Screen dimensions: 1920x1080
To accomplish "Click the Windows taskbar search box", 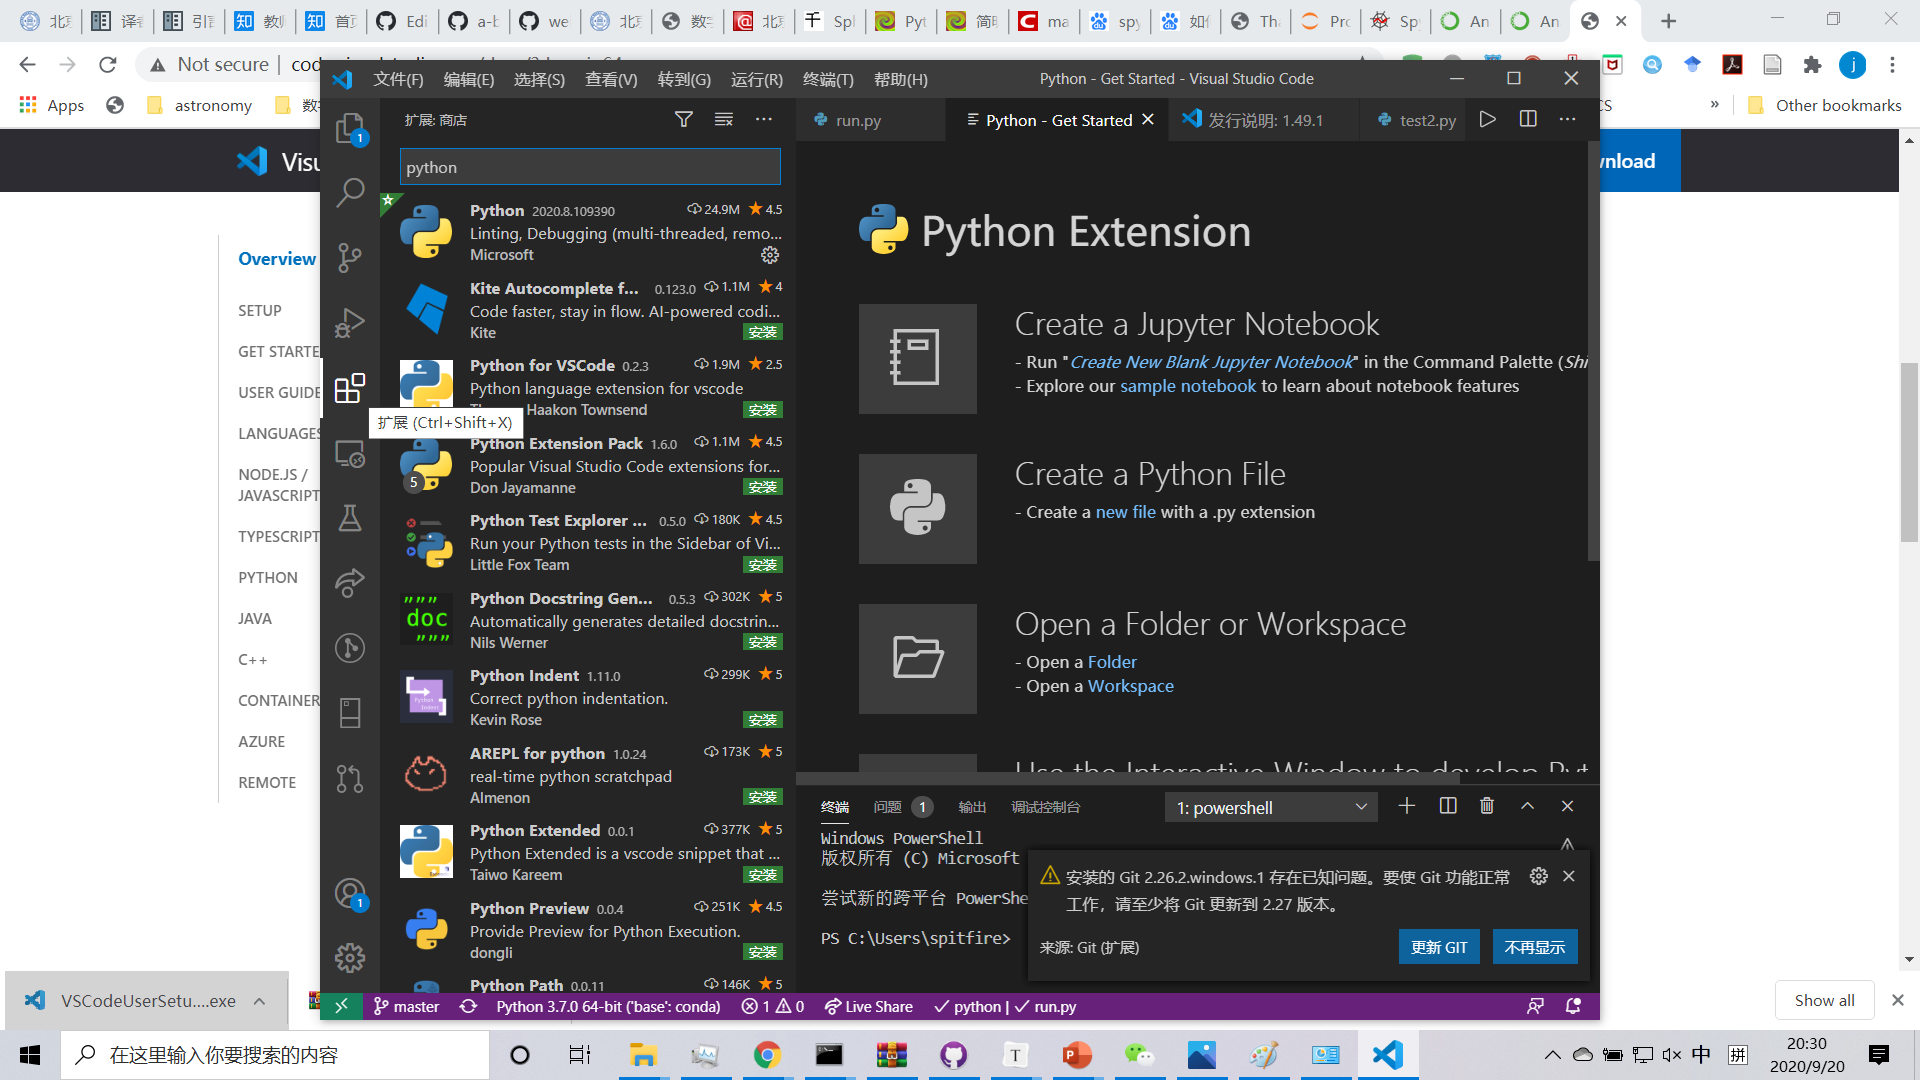I will pyautogui.click(x=275, y=1055).
